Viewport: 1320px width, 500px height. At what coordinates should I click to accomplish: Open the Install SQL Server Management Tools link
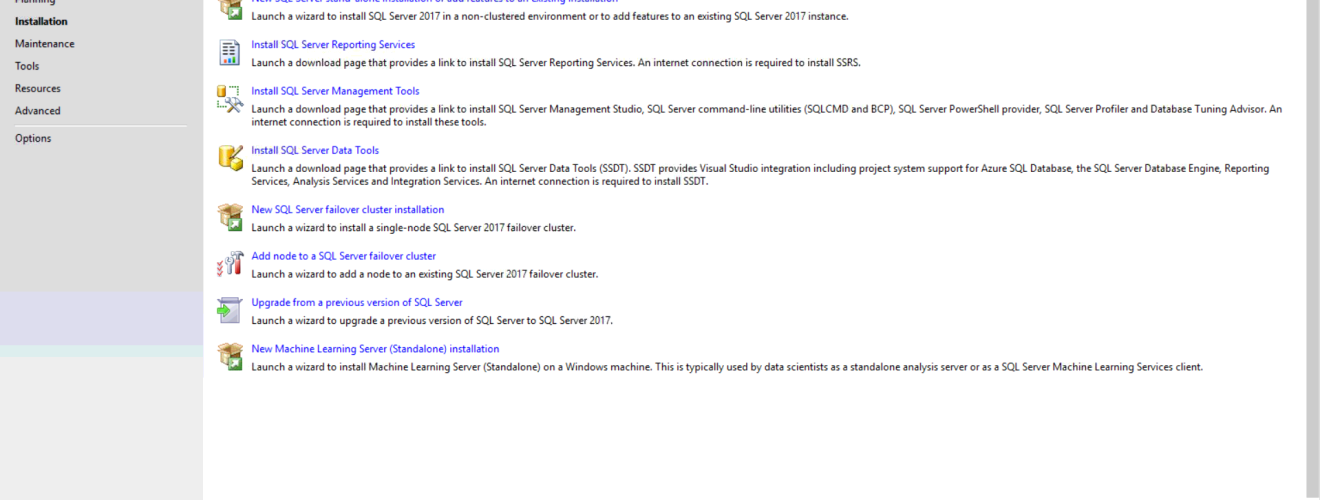pyautogui.click(x=335, y=91)
